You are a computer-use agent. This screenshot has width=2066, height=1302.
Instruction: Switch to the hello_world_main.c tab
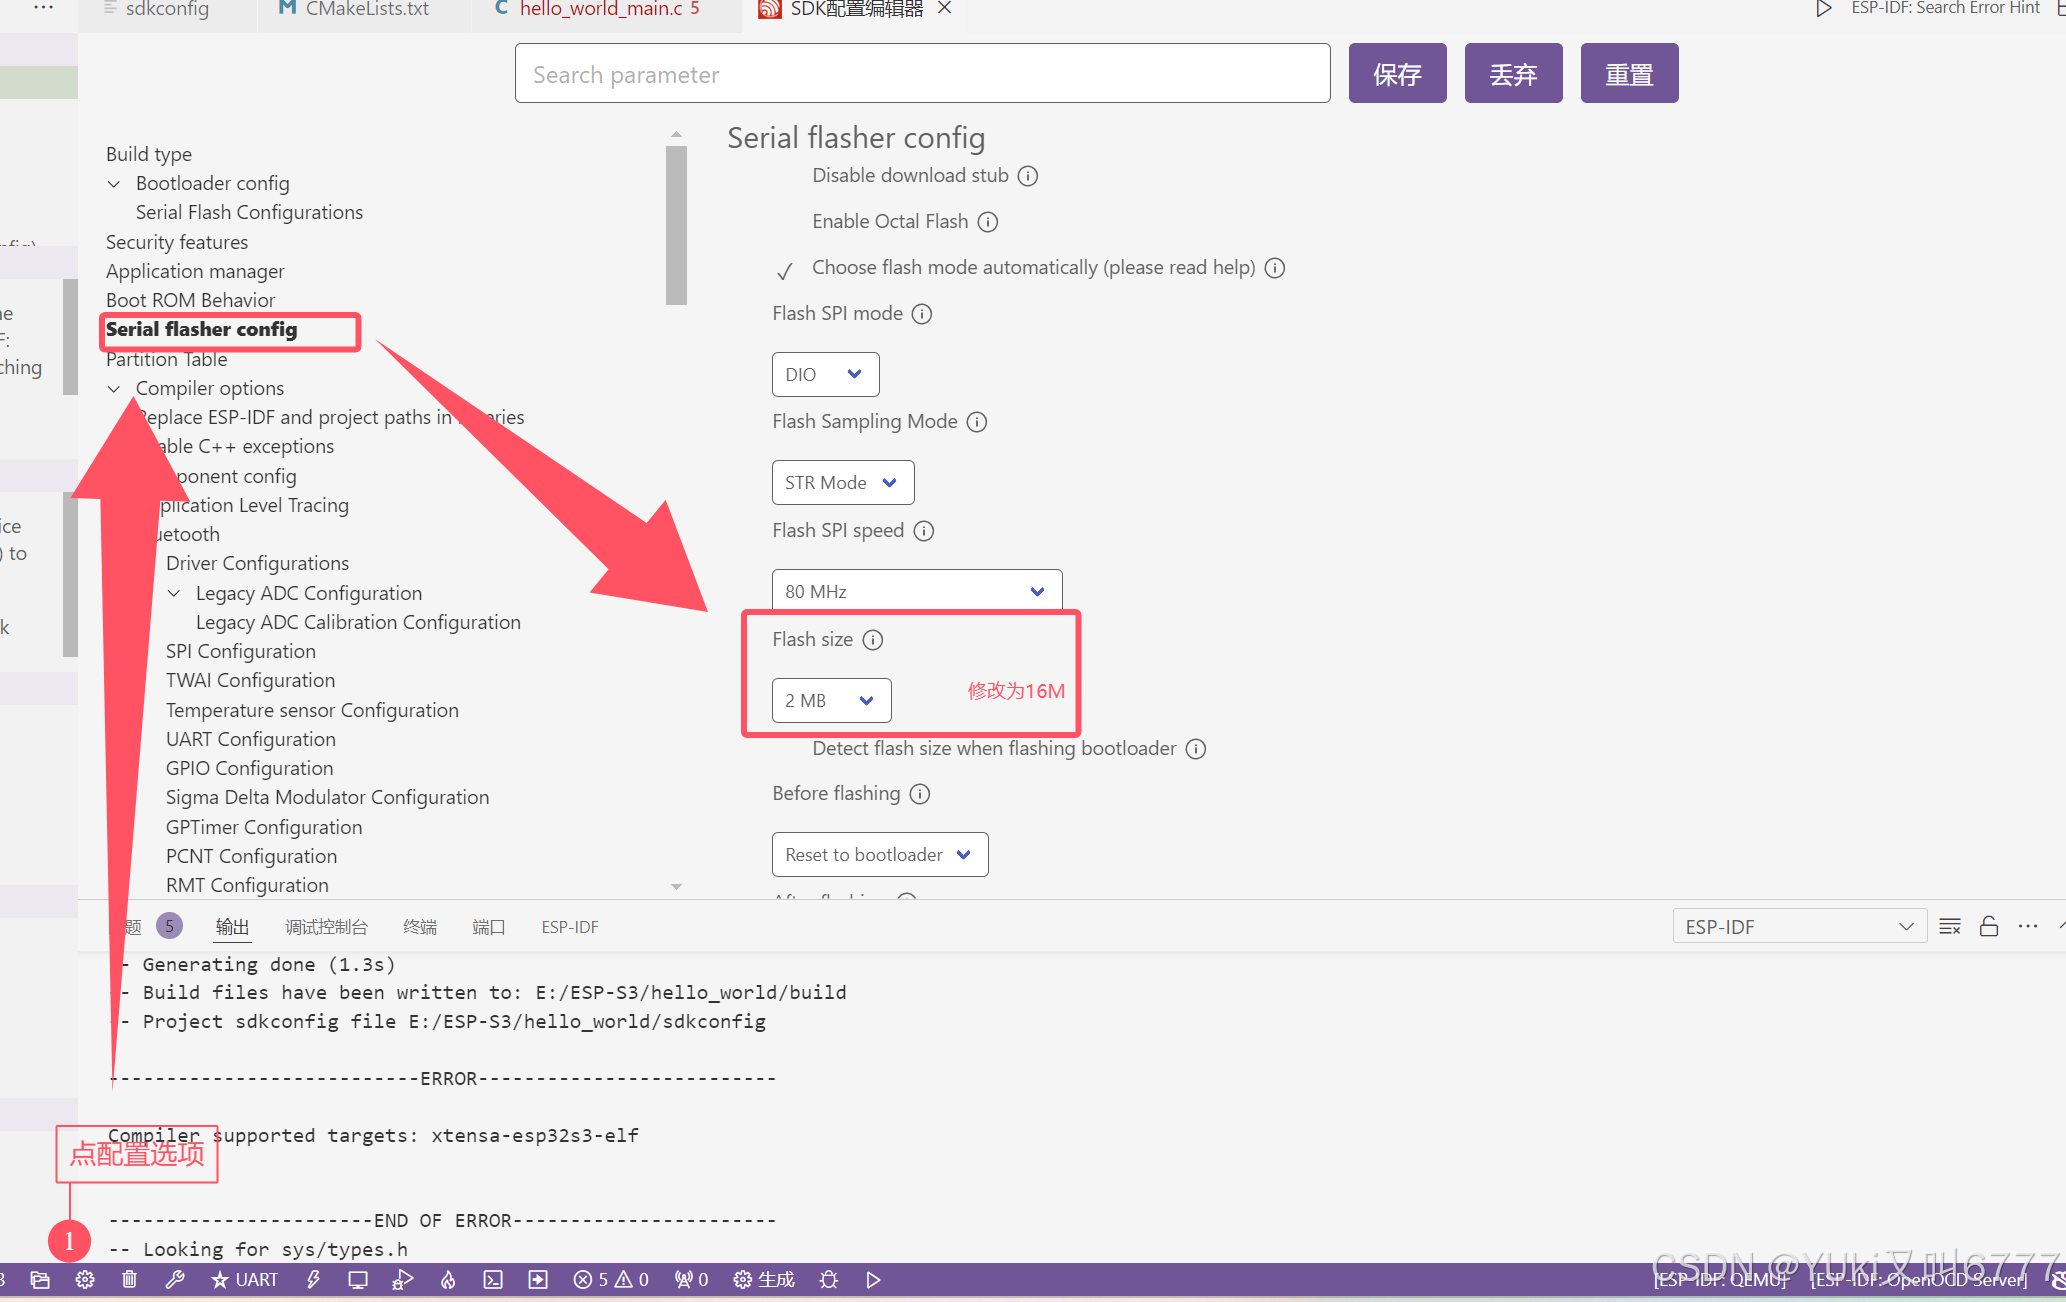[x=599, y=10]
